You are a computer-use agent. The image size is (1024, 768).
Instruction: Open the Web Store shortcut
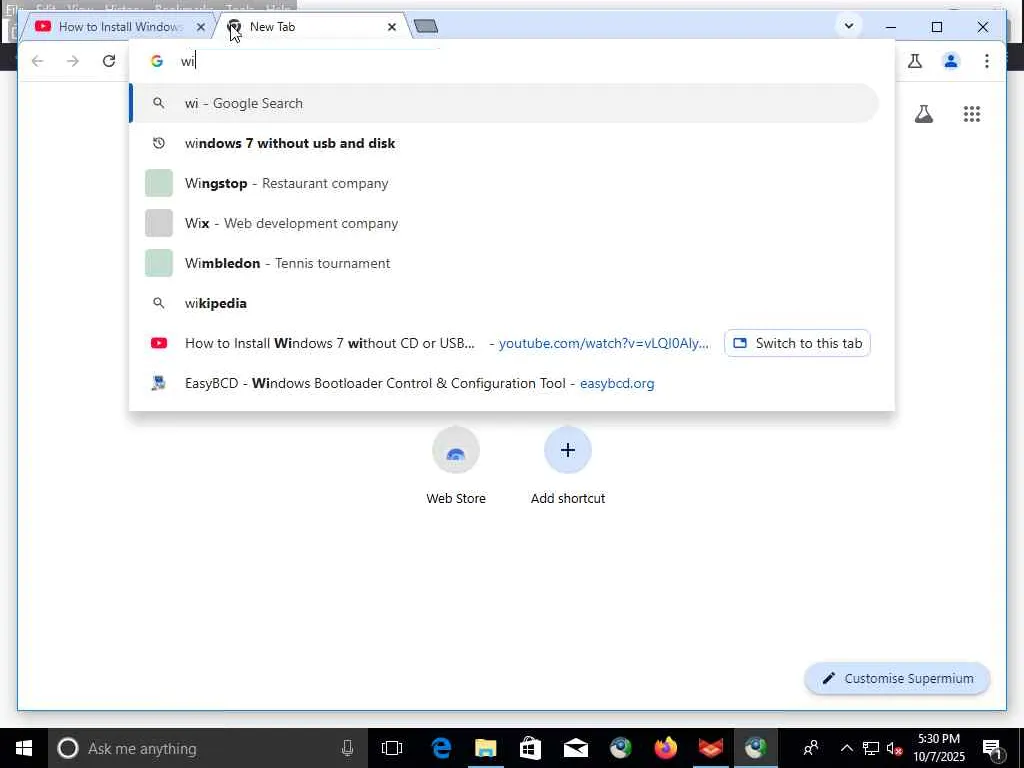(x=456, y=466)
